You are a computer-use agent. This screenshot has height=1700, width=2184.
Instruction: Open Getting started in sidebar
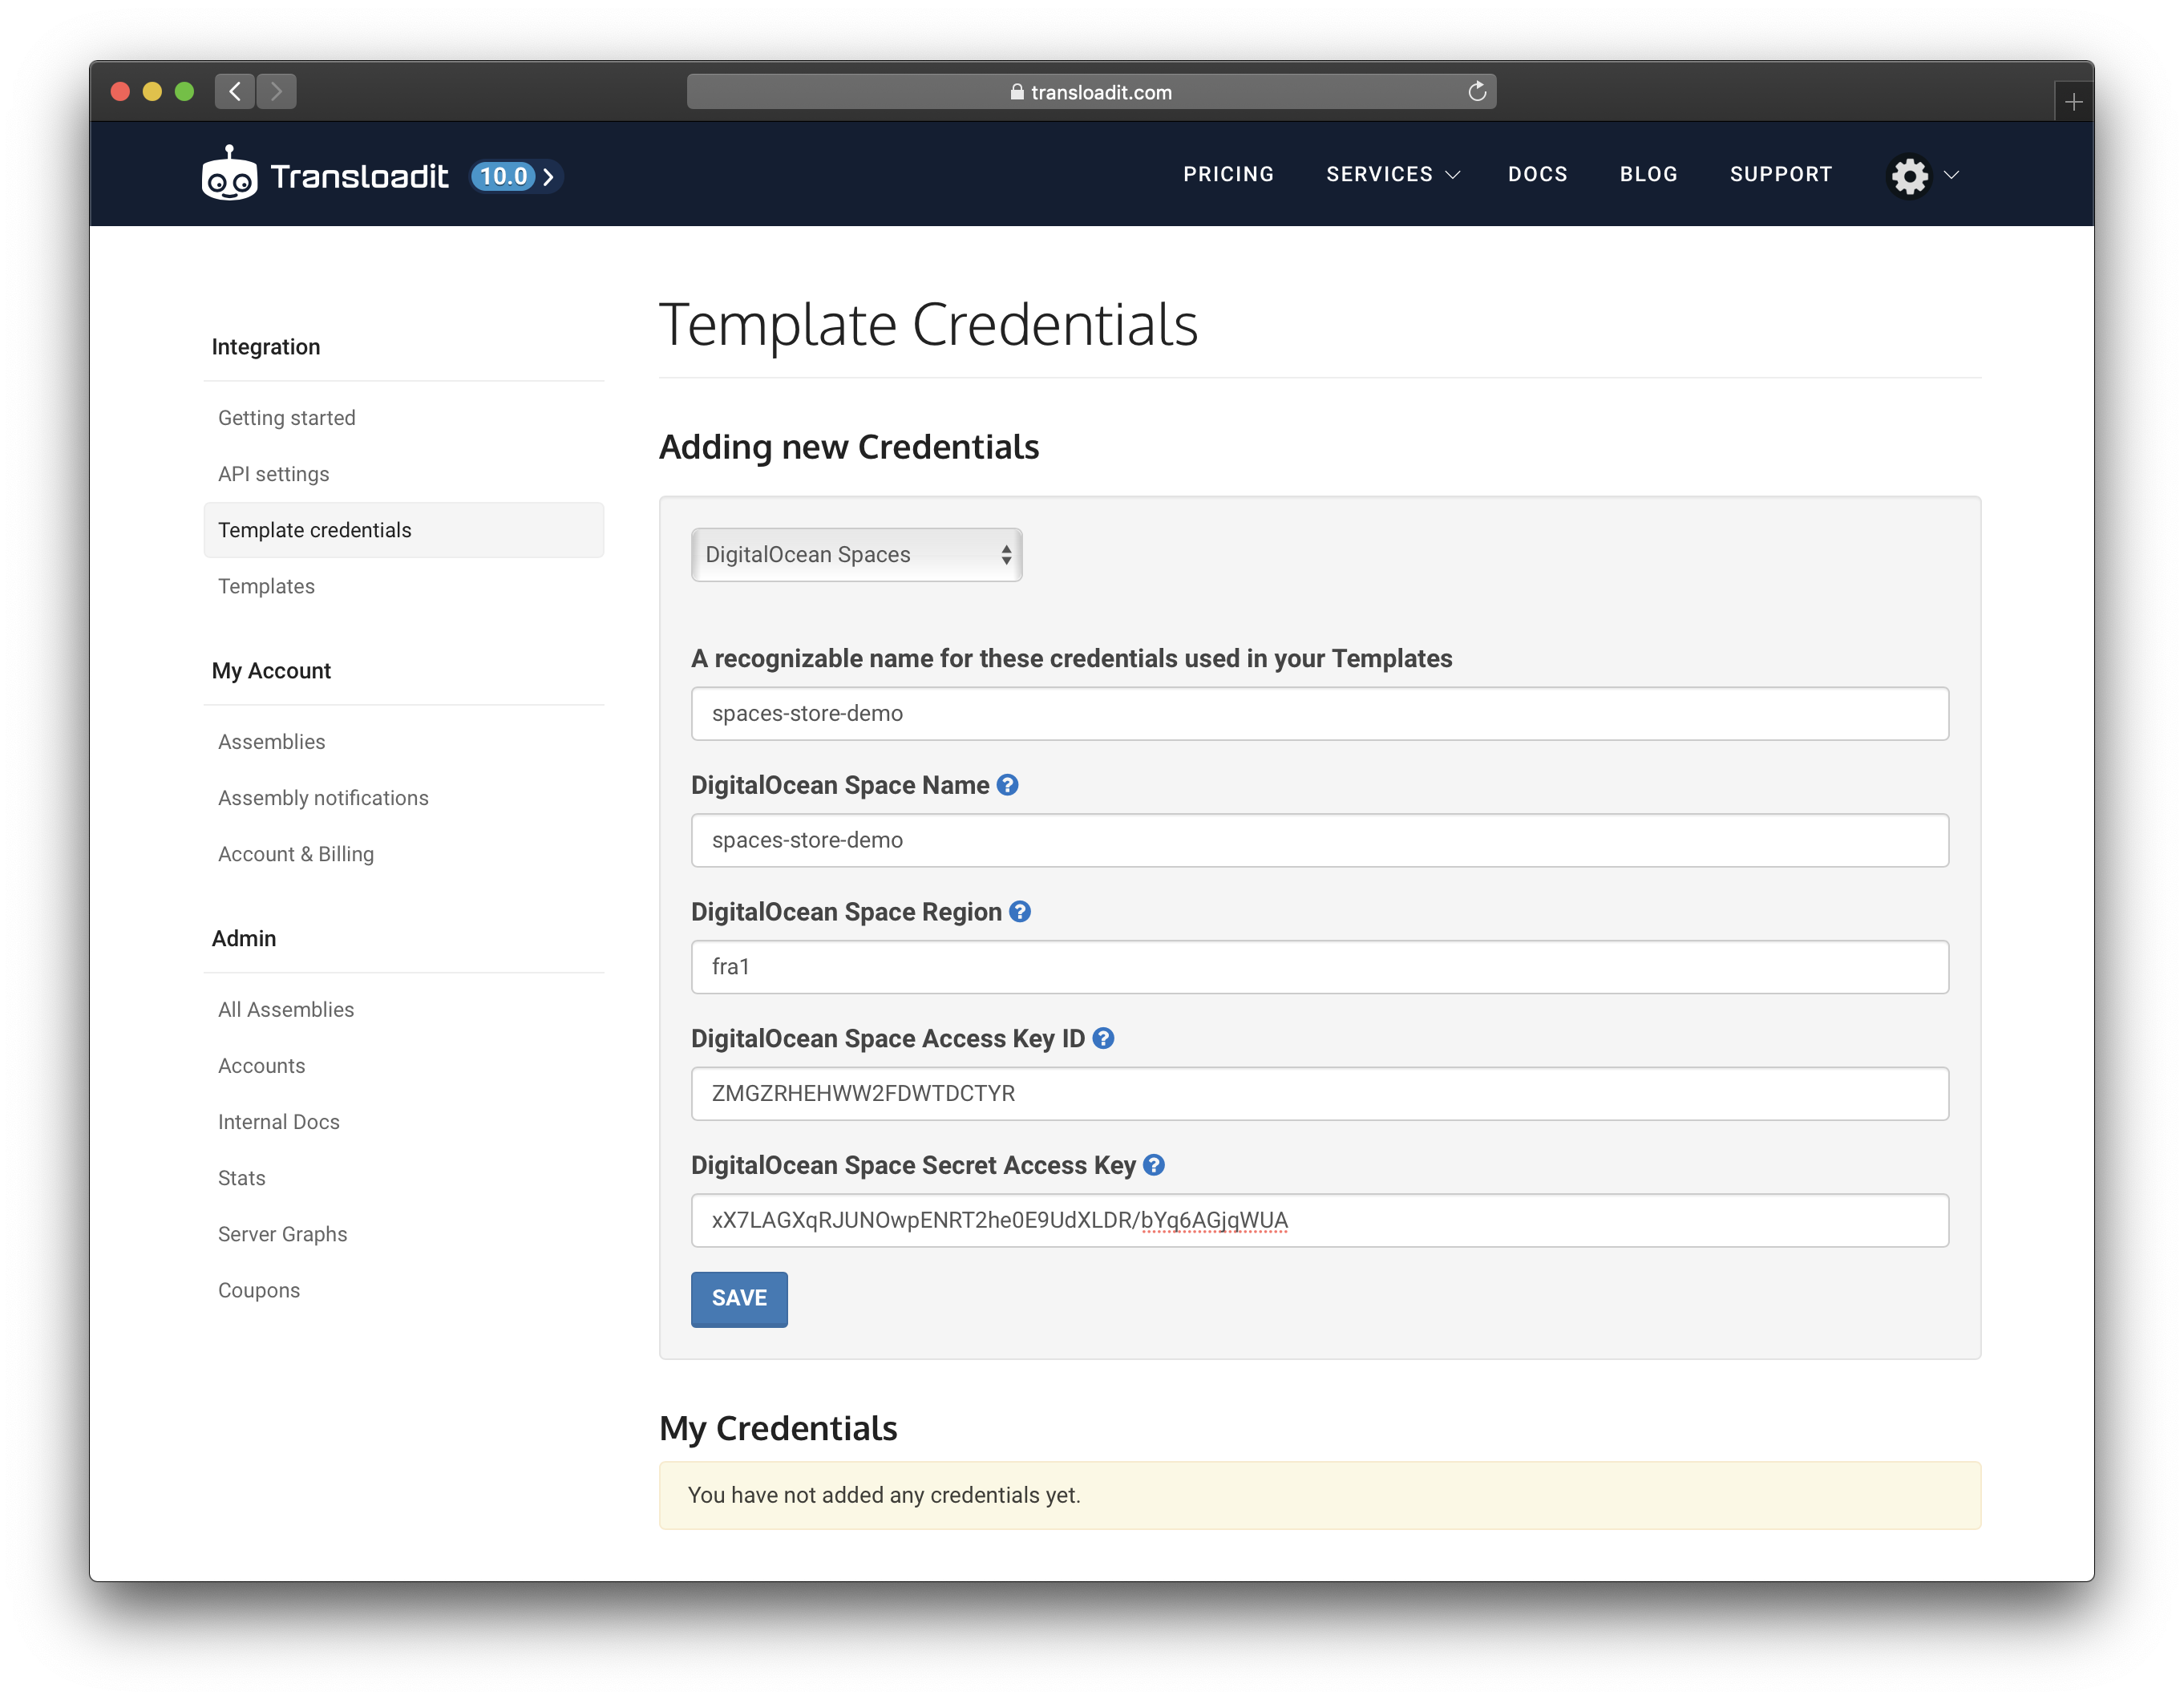pos(286,418)
